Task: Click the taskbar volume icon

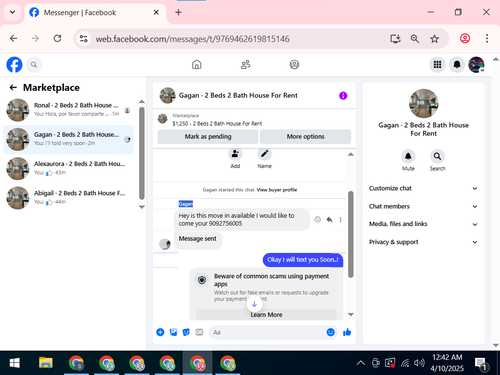Action: click(x=419, y=363)
